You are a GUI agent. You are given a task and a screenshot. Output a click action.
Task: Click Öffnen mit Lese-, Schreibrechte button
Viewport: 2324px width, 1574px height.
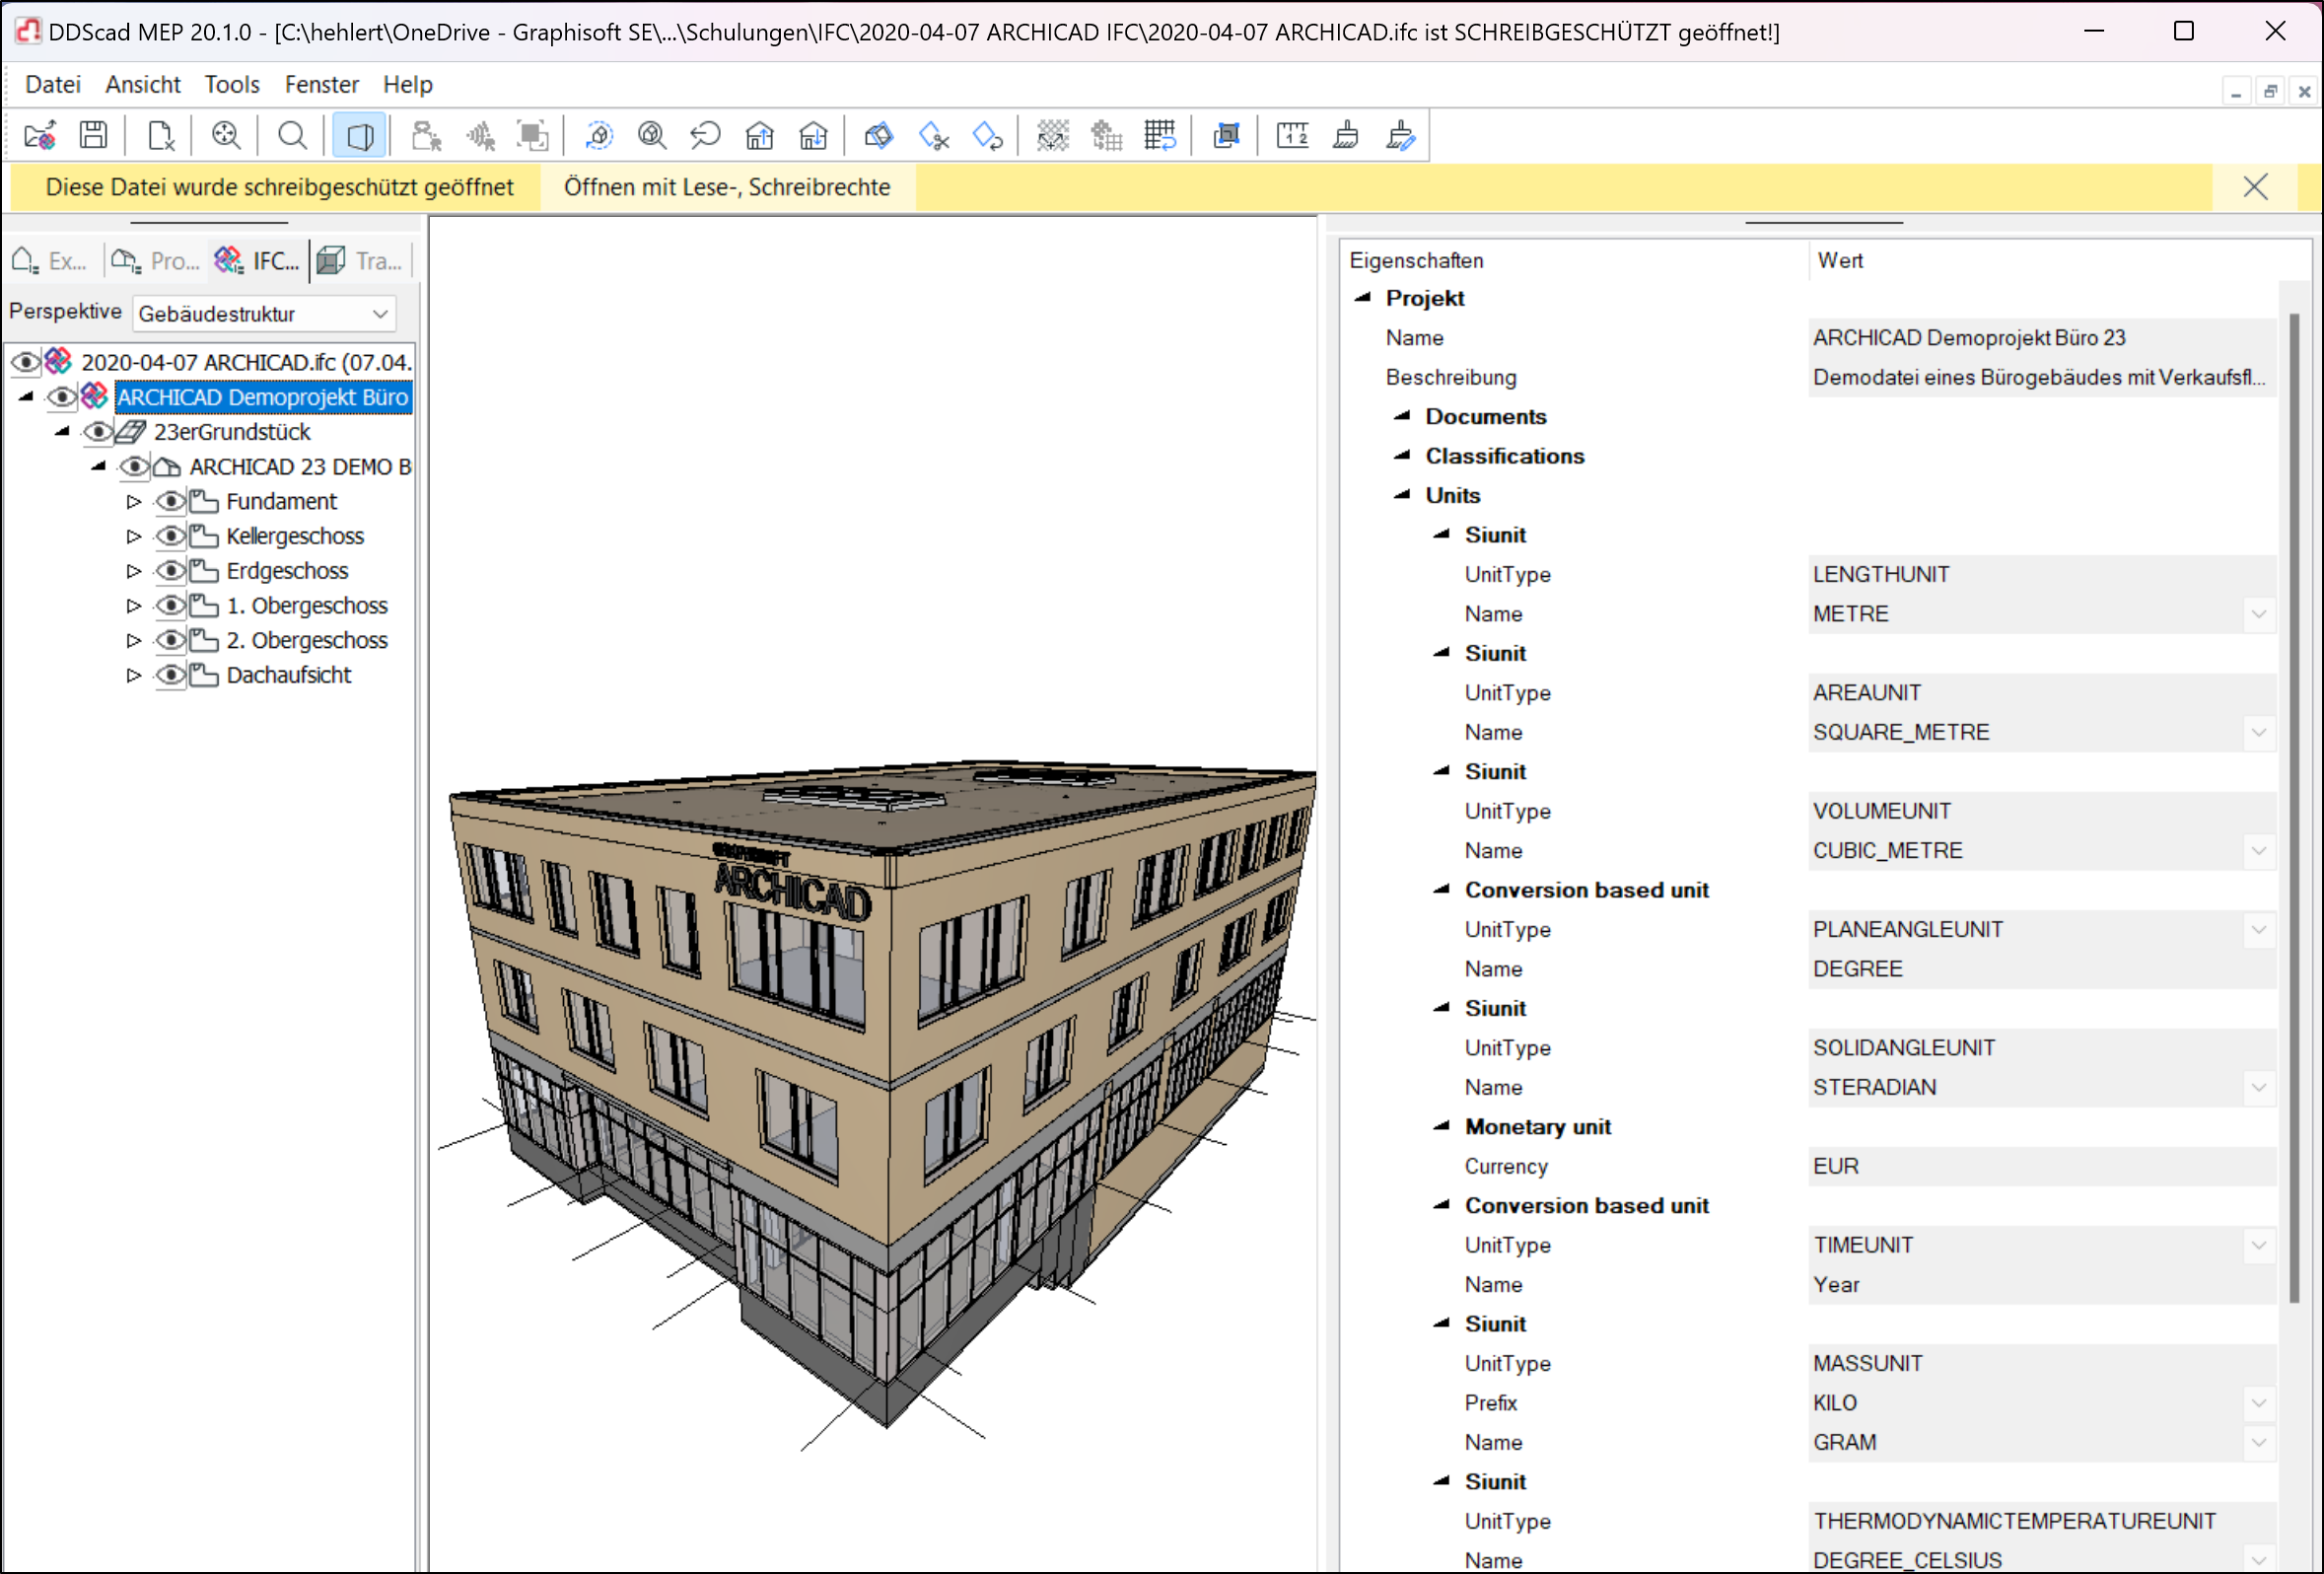pos(727,187)
